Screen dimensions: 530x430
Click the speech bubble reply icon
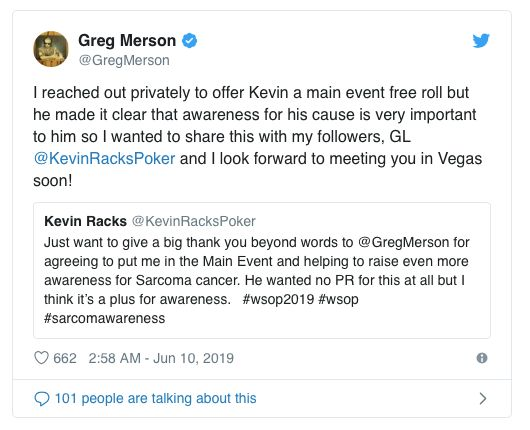(x=42, y=399)
